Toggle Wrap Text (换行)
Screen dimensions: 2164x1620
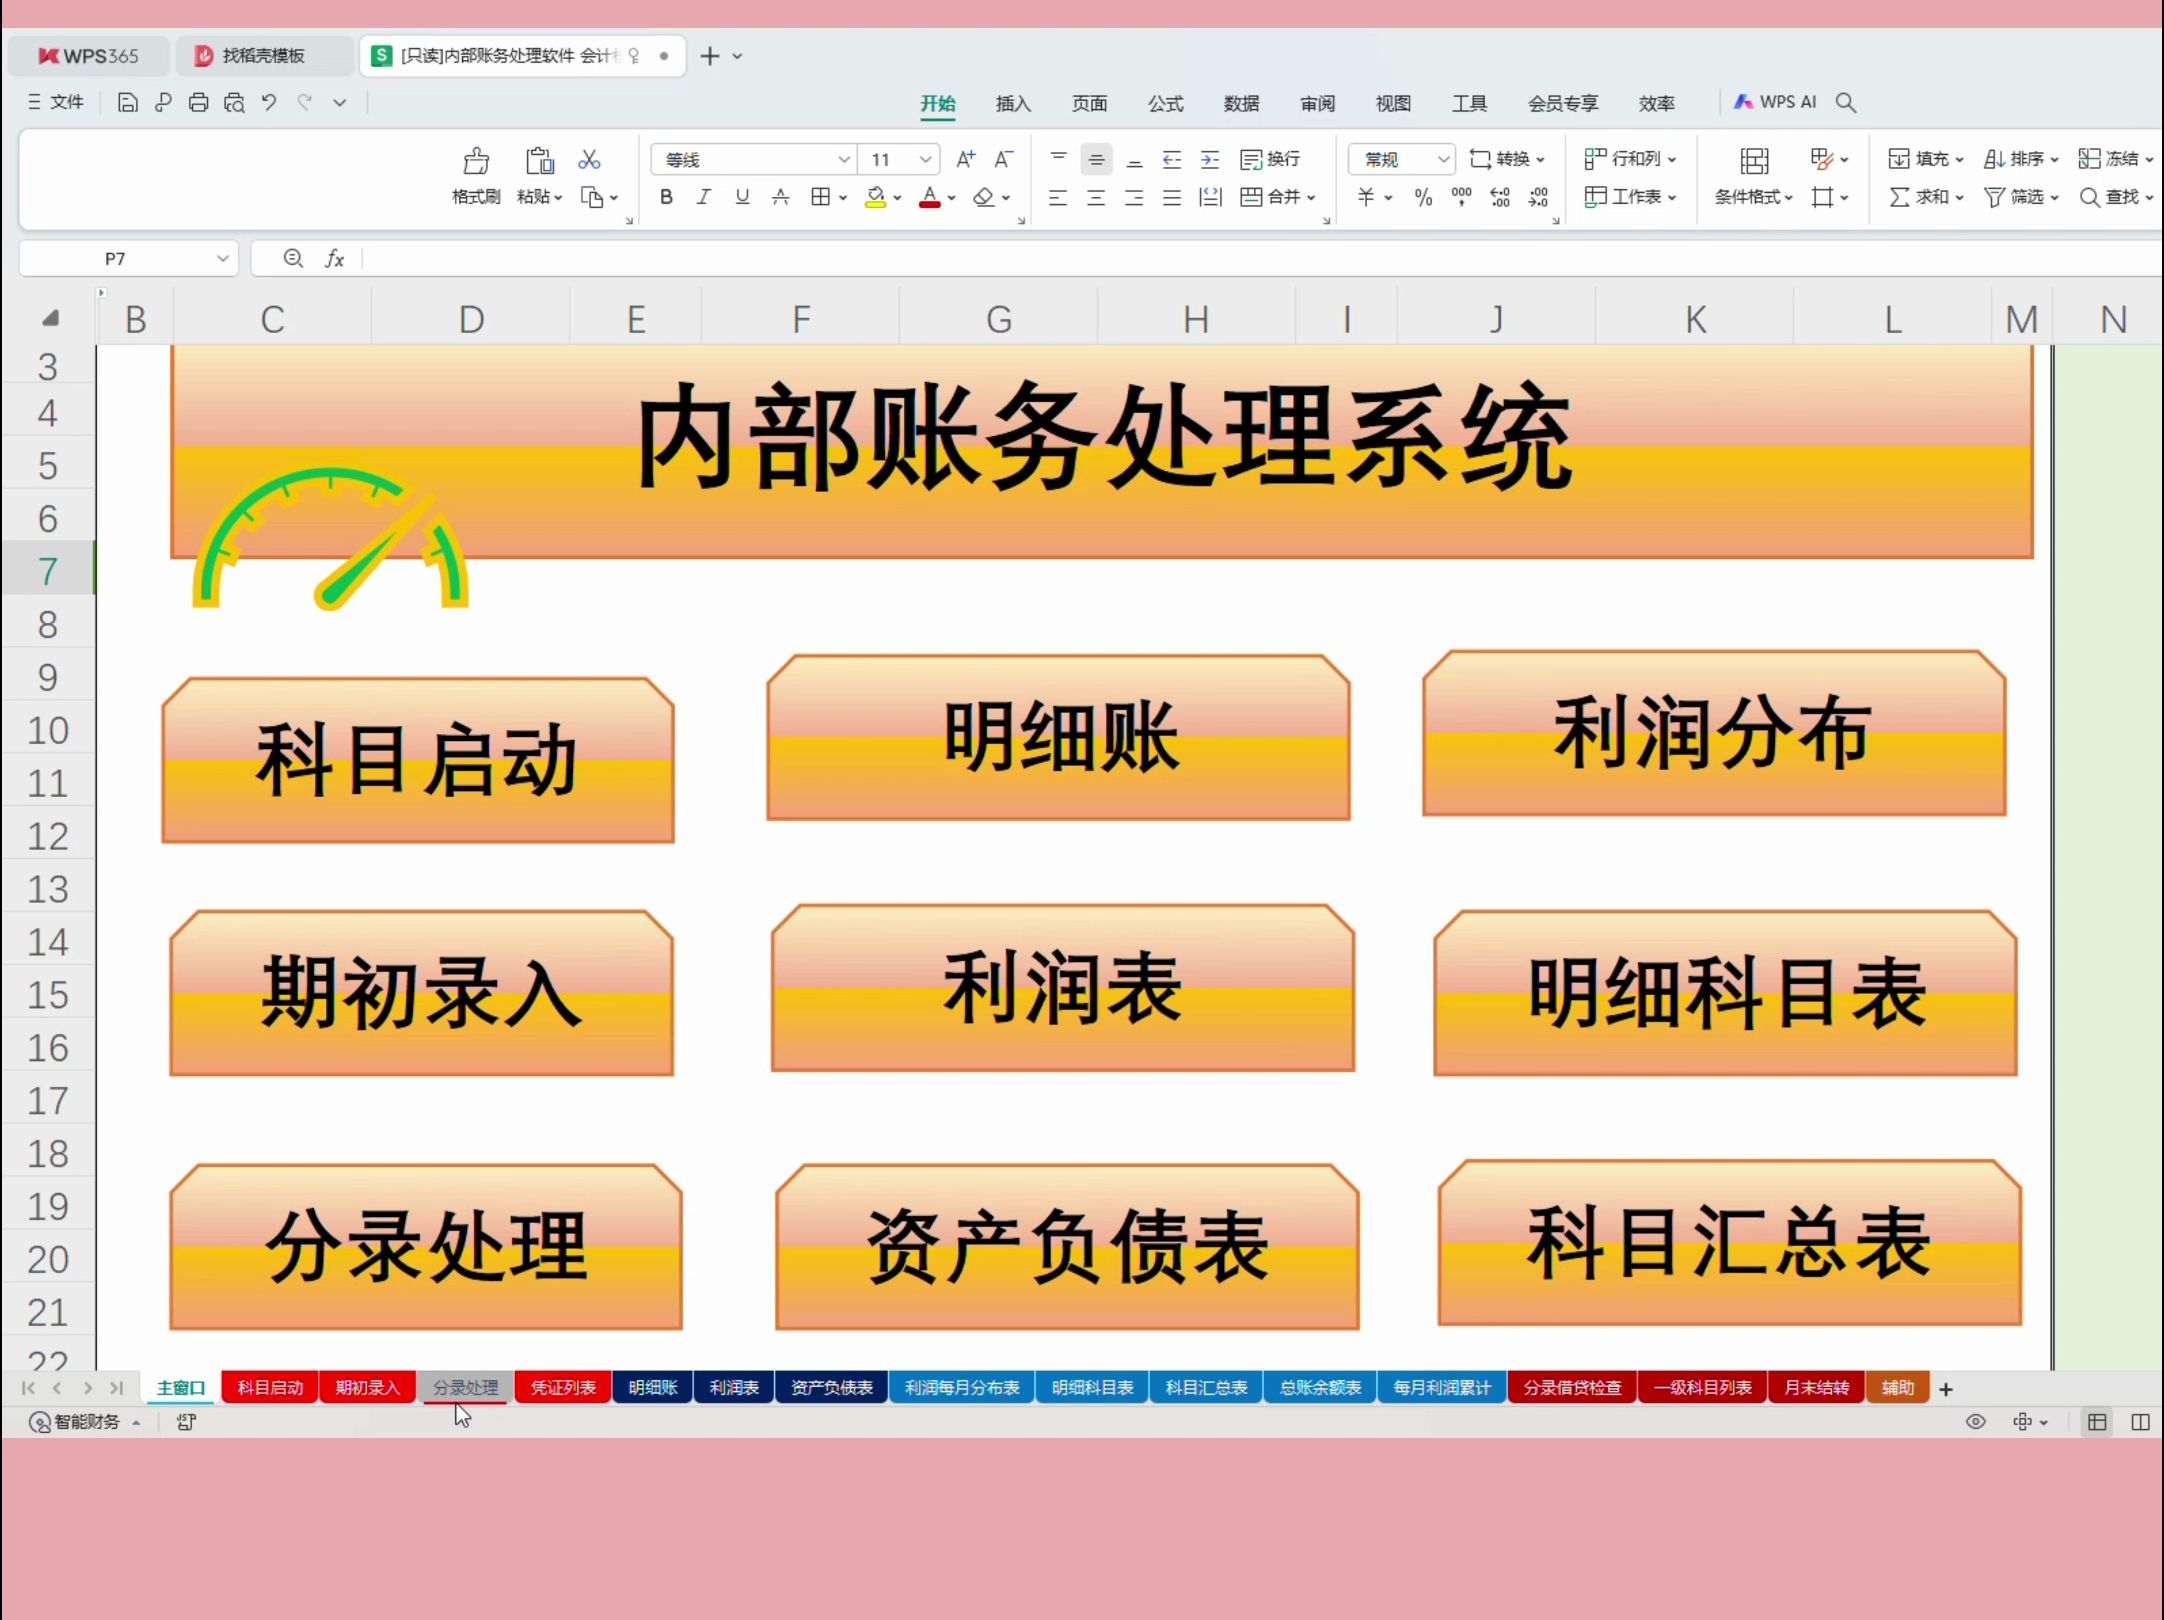1270,159
